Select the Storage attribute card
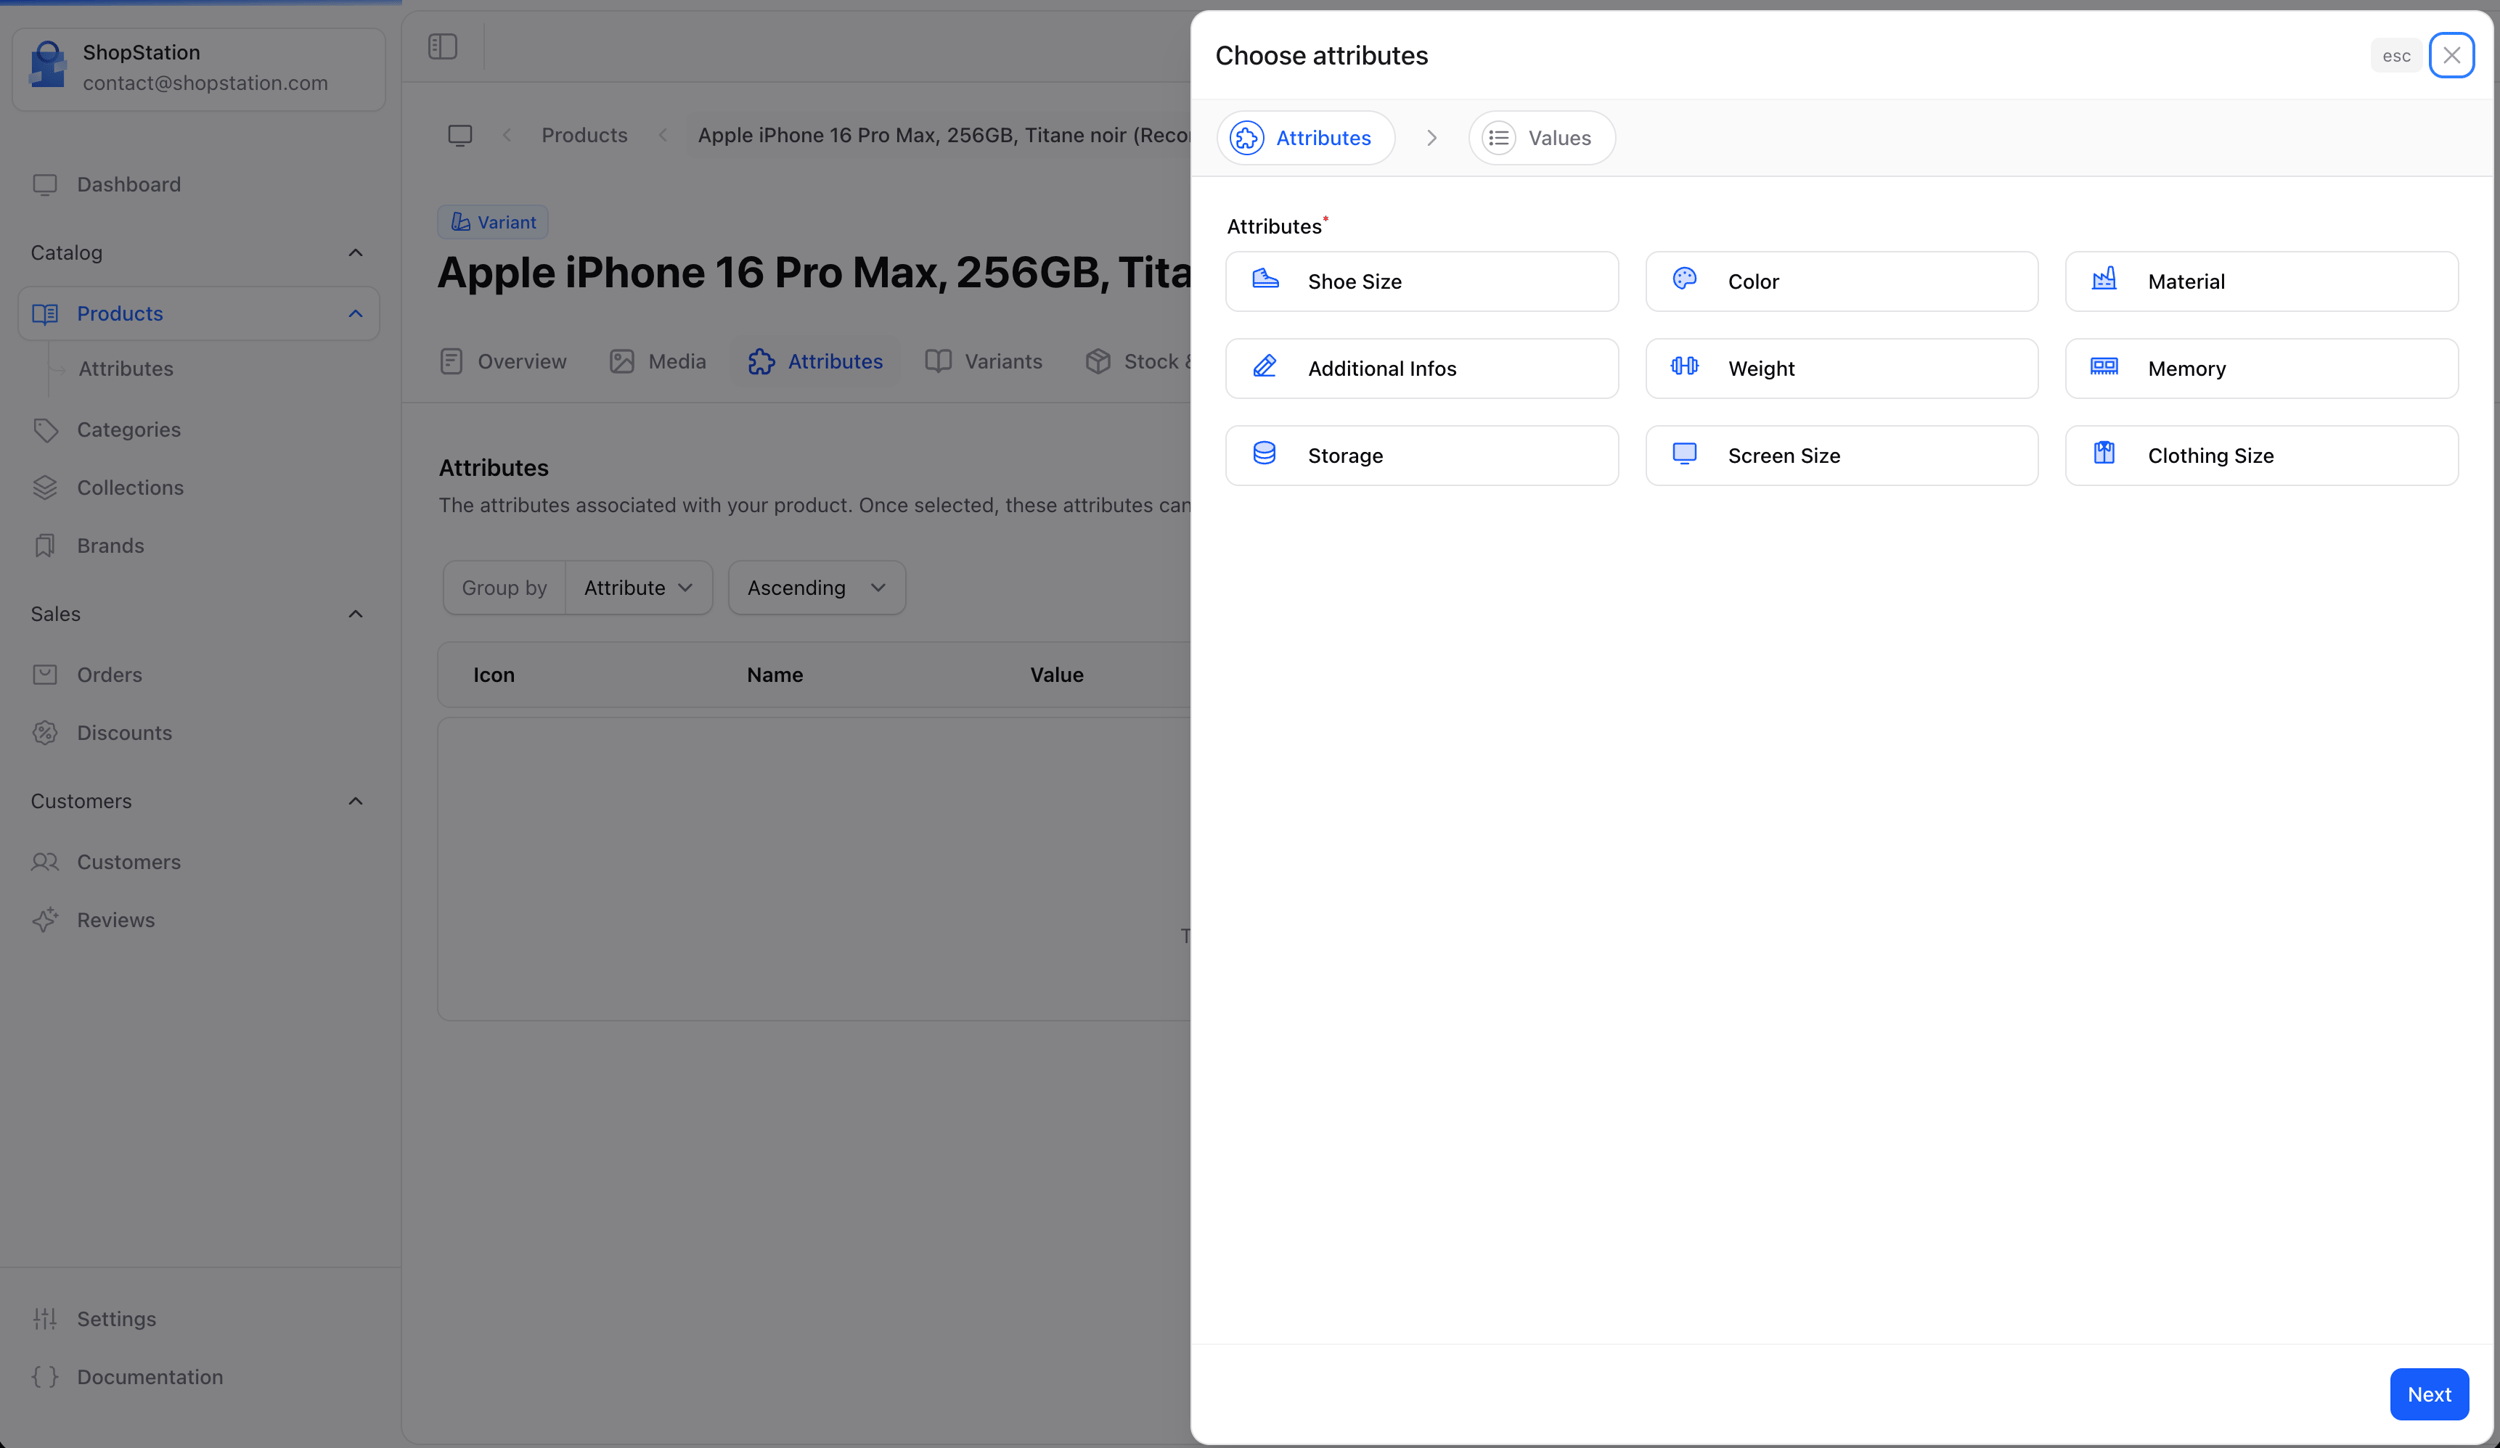This screenshot has width=2500, height=1448. pos(1421,455)
